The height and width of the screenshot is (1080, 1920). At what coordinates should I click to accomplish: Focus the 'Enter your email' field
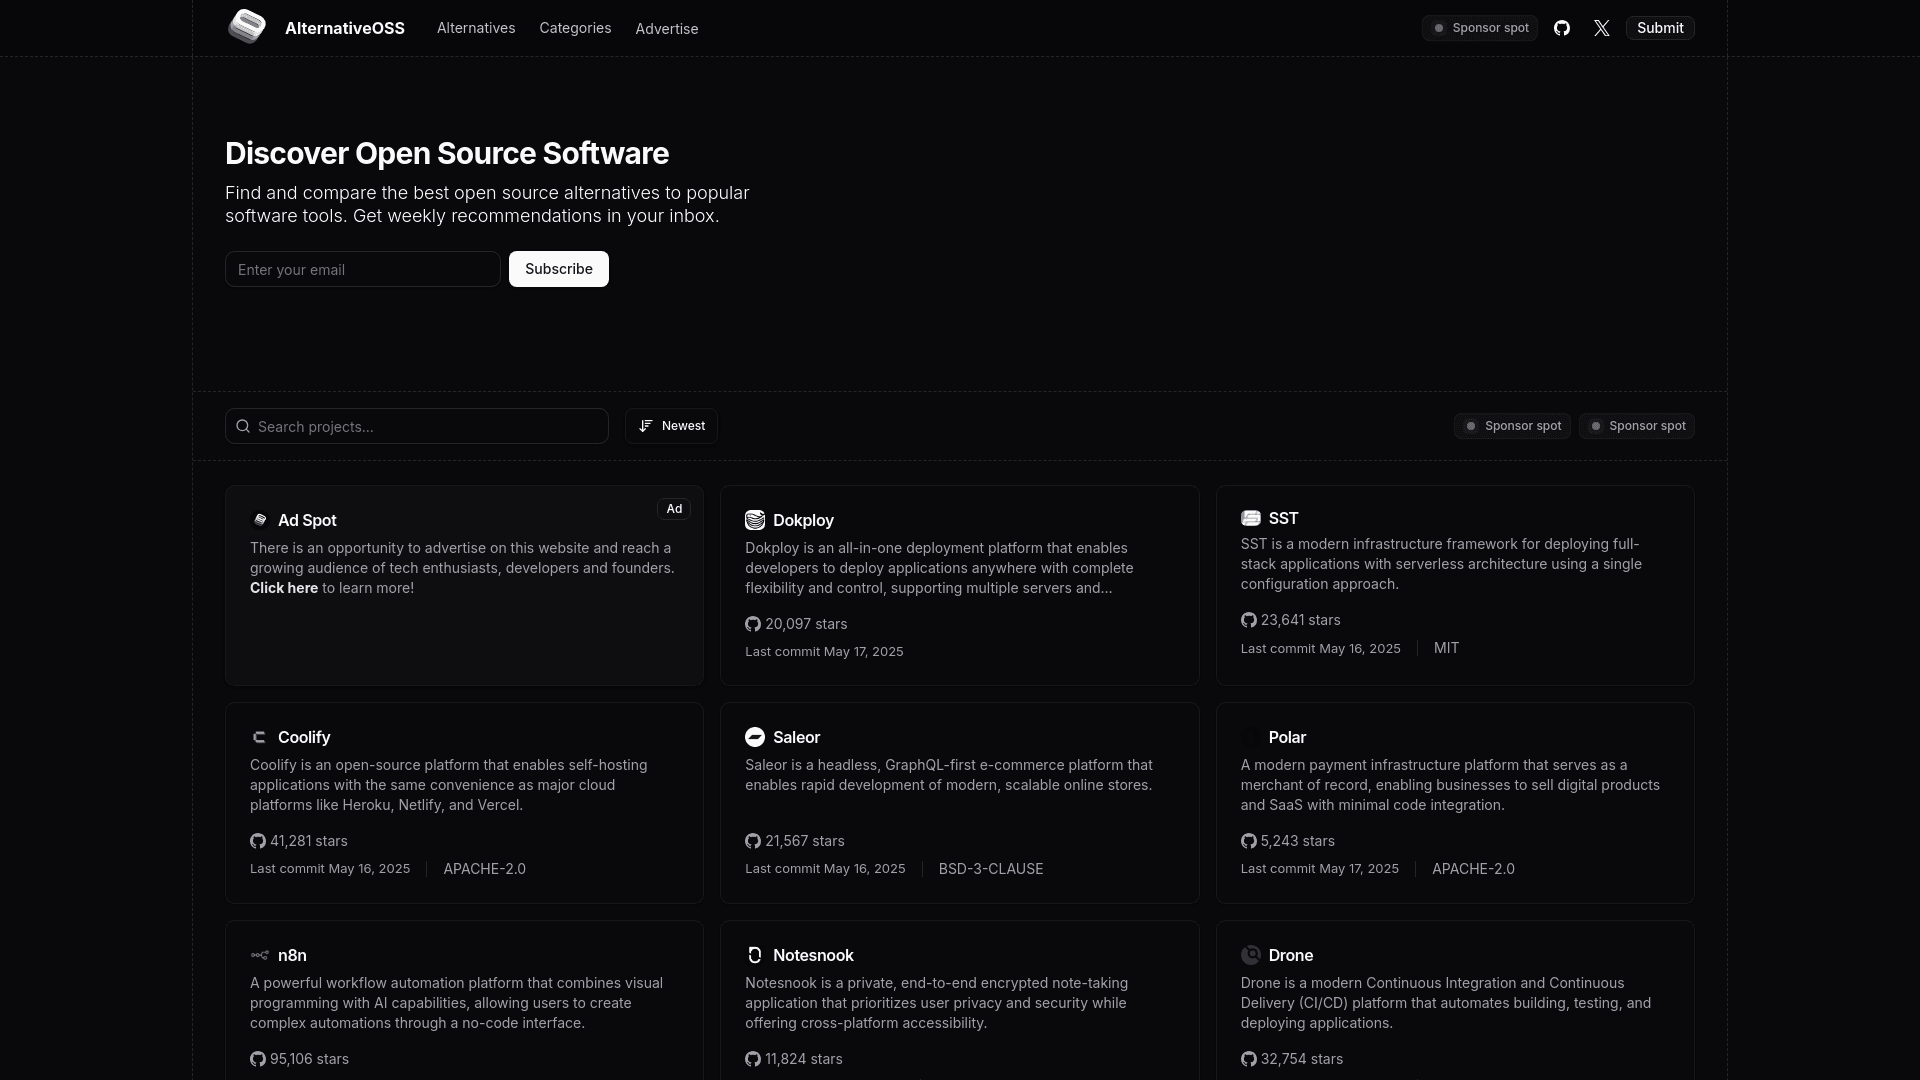362,269
